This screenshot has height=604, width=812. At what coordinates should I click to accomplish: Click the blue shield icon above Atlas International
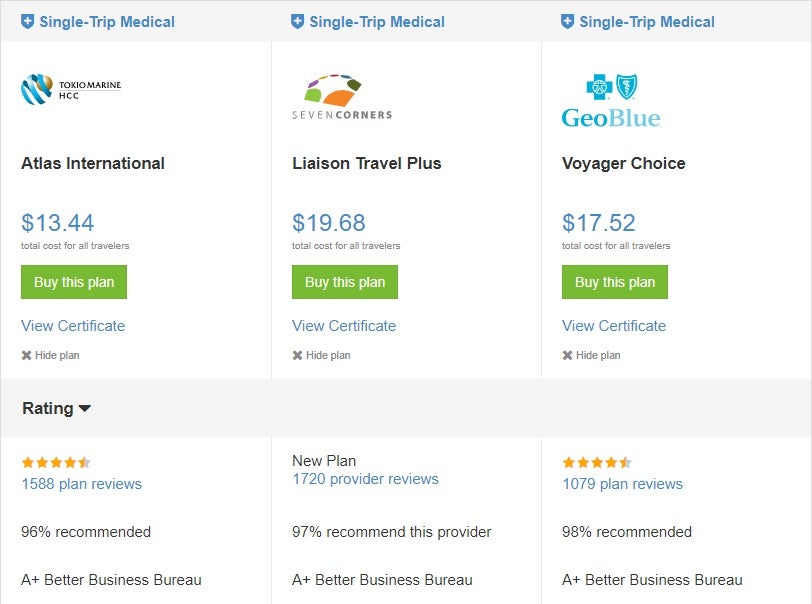pos(28,21)
